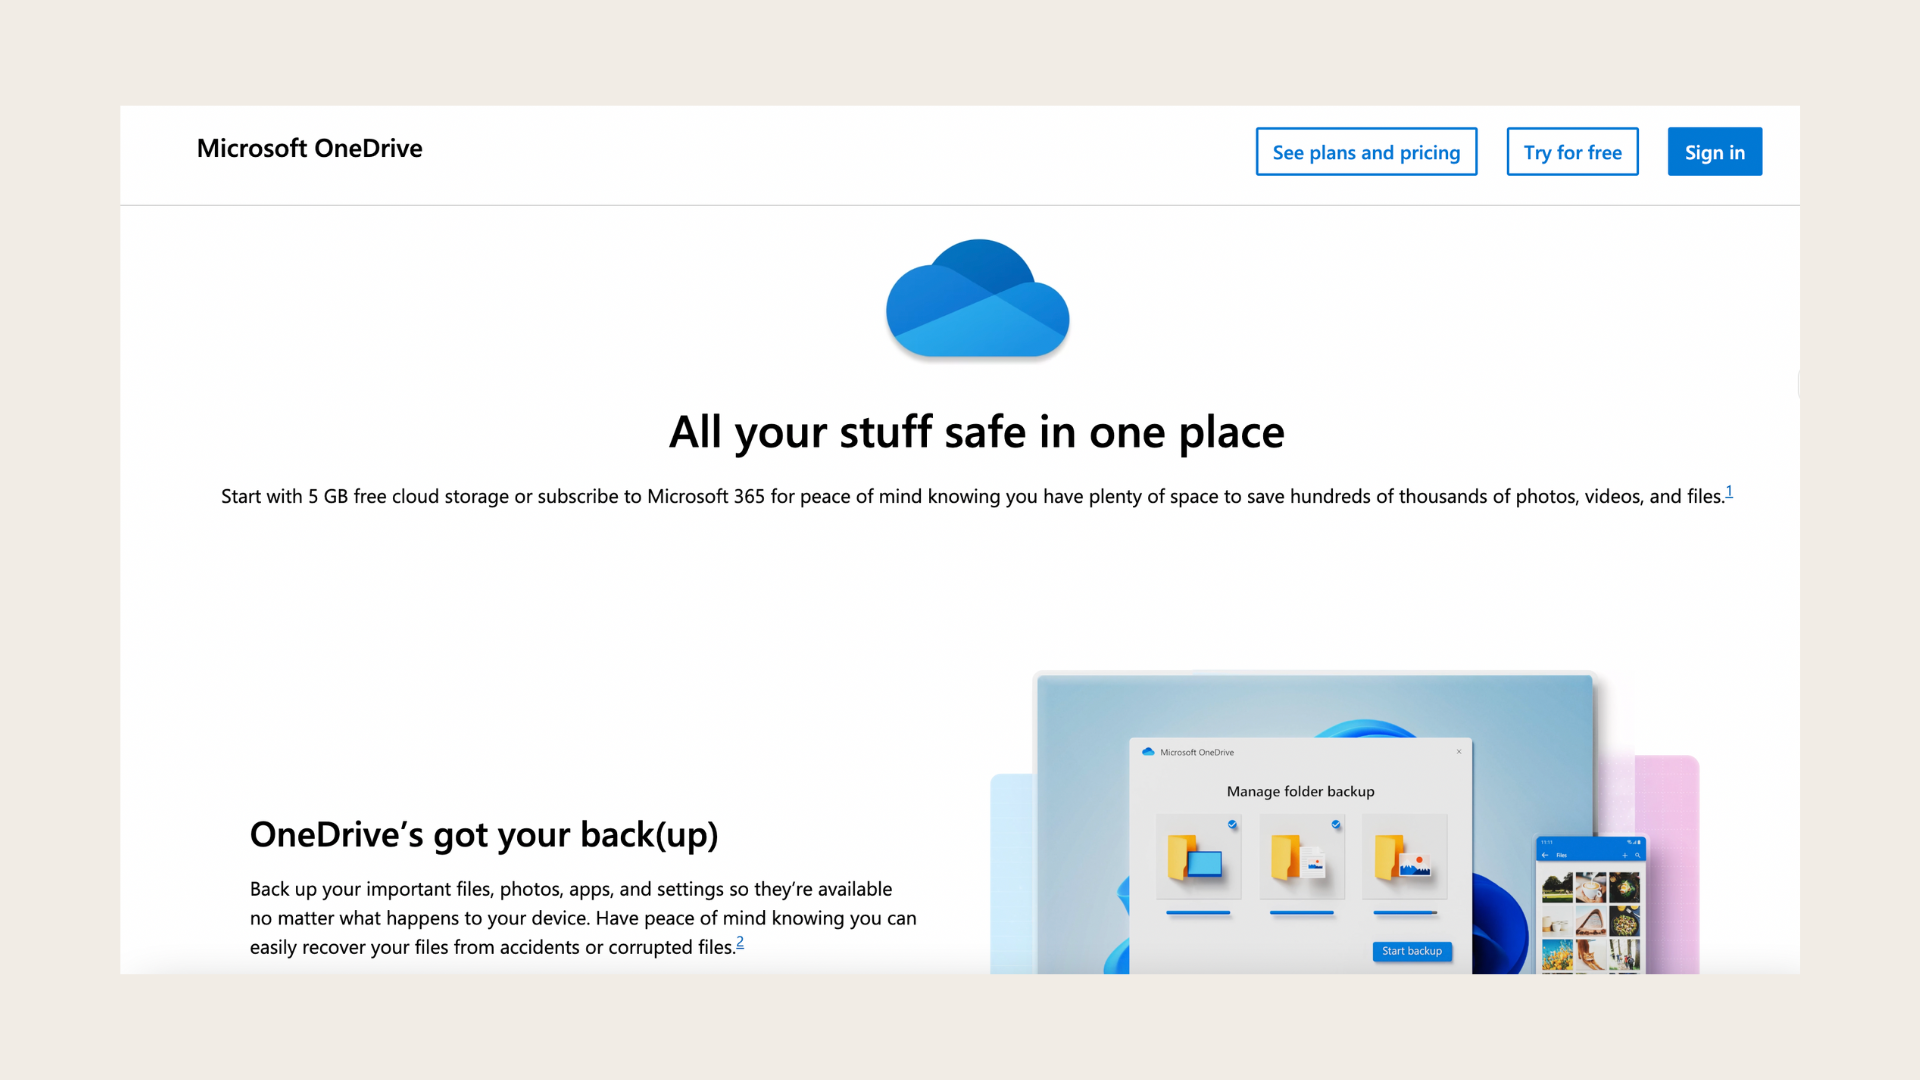Click the large OneDrive cloud logo
This screenshot has width=1920, height=1080.
coord(977,298)
